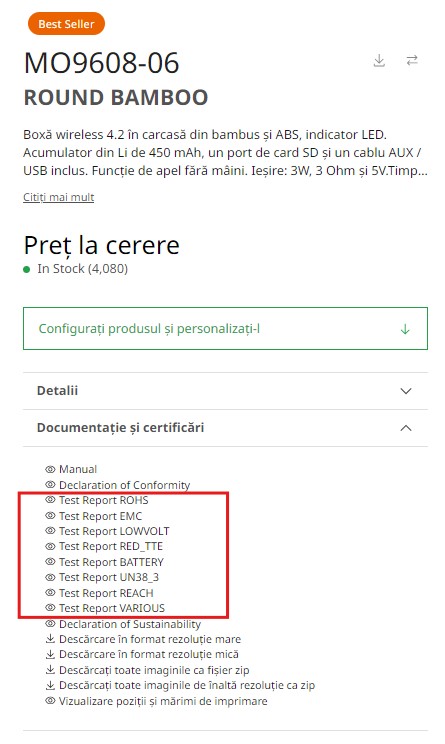This screenshot has height=744, width=445.
Task: Expand the Detalii section chevron
Action: tap(406, 391)
